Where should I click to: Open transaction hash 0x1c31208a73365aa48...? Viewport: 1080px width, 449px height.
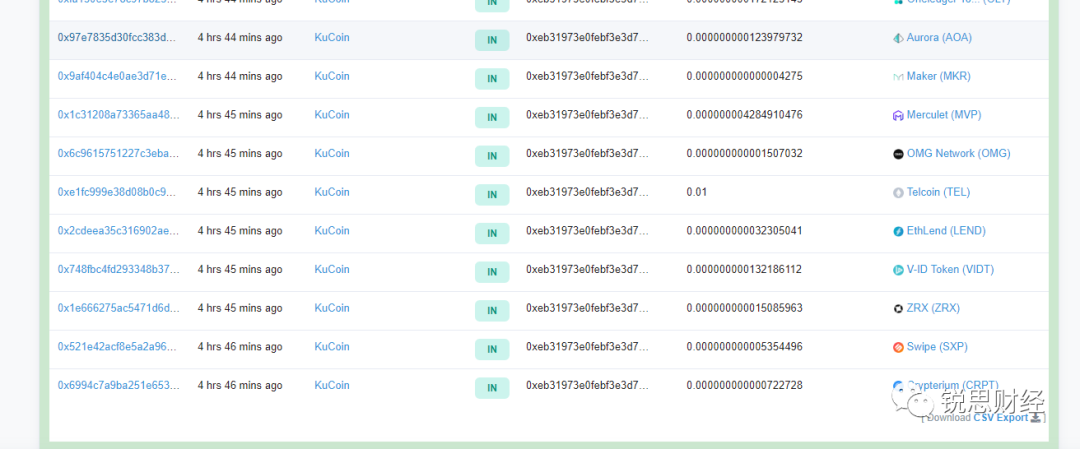(118, 114)
